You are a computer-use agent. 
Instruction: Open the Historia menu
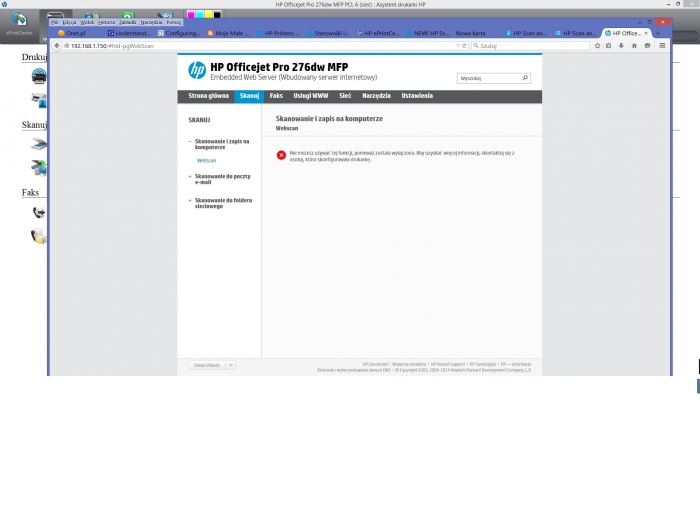(106, 22)
